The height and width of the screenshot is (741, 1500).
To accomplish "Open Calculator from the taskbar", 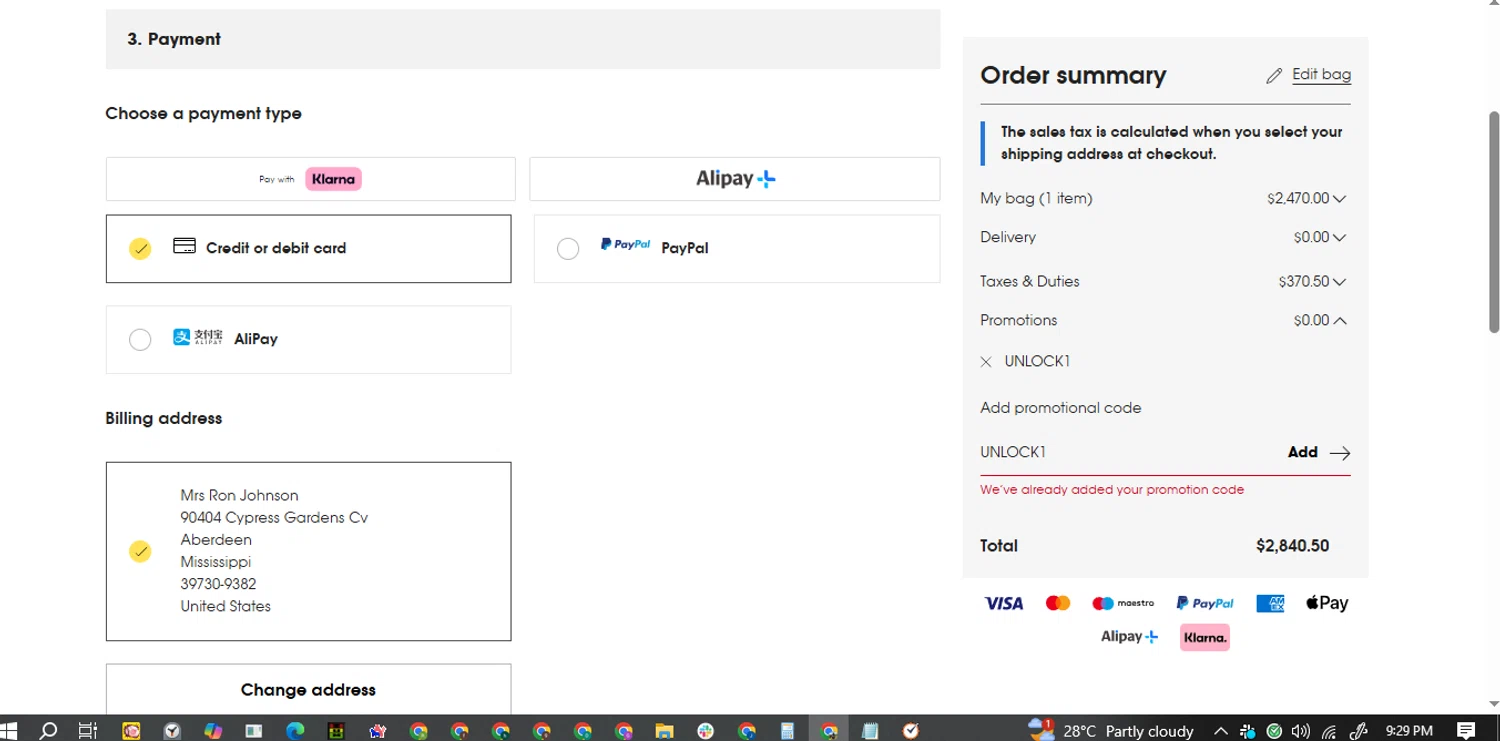I will (x=788, y=731).
